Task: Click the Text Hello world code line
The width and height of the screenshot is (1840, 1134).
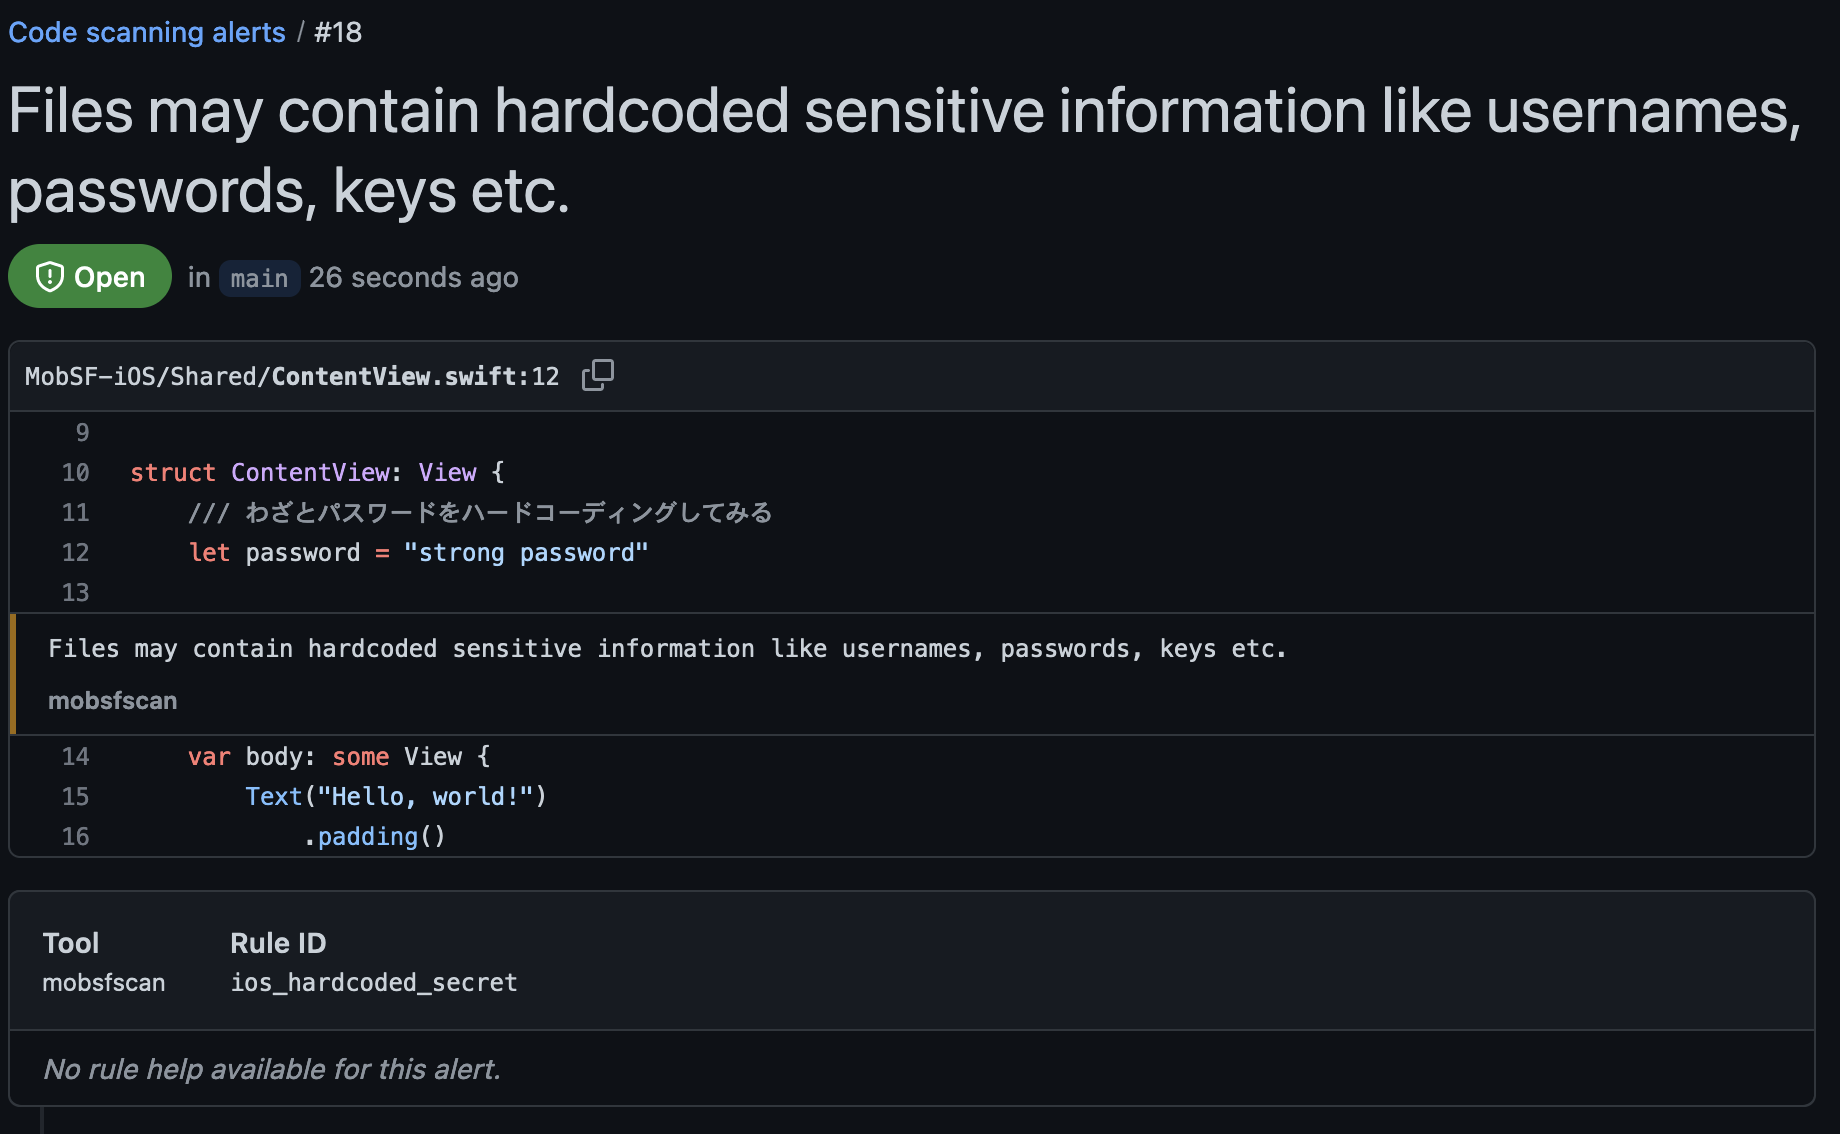Action: 396,796
